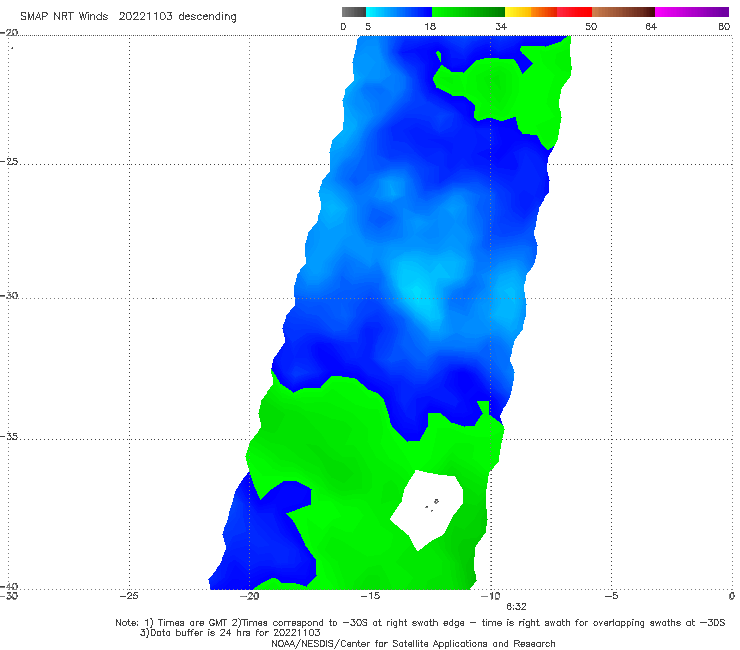Click the color bar label '18'
The image size is (740, 650).
(430, 27)
